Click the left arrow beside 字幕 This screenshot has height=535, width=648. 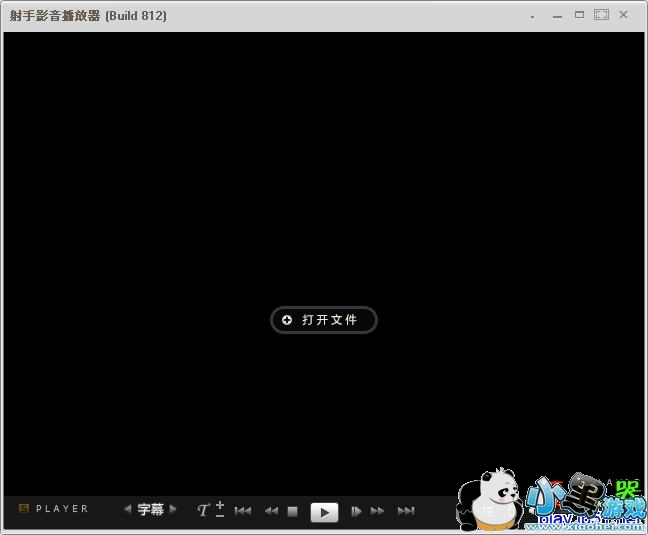pos(128,509)
